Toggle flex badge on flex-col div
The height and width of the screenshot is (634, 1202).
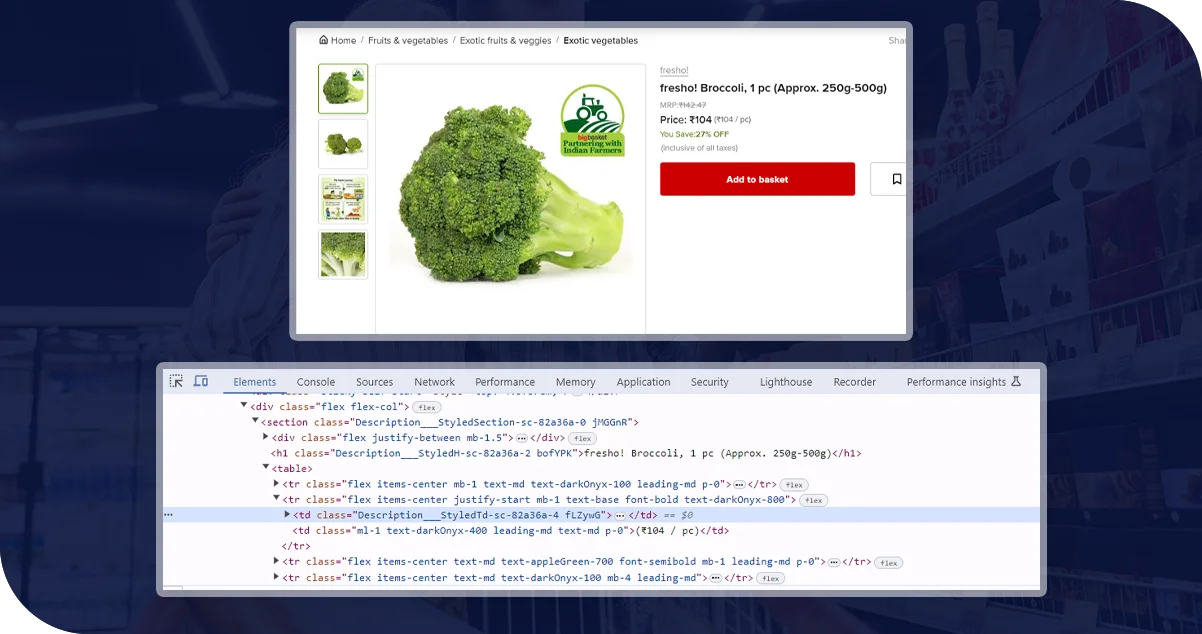(427, 407)
